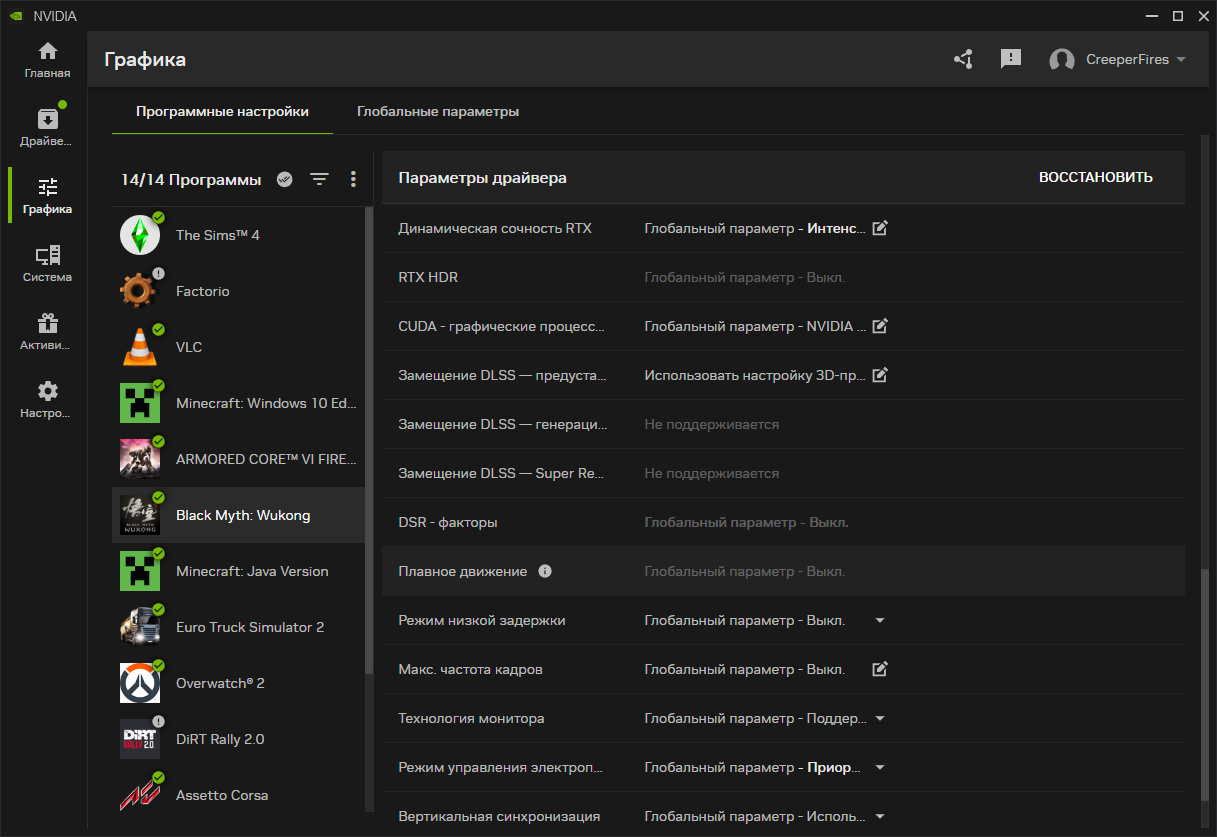Click the ВОССТАНОВИТЬ button
Screen dimensions: 1217x837
[1095, 177]
